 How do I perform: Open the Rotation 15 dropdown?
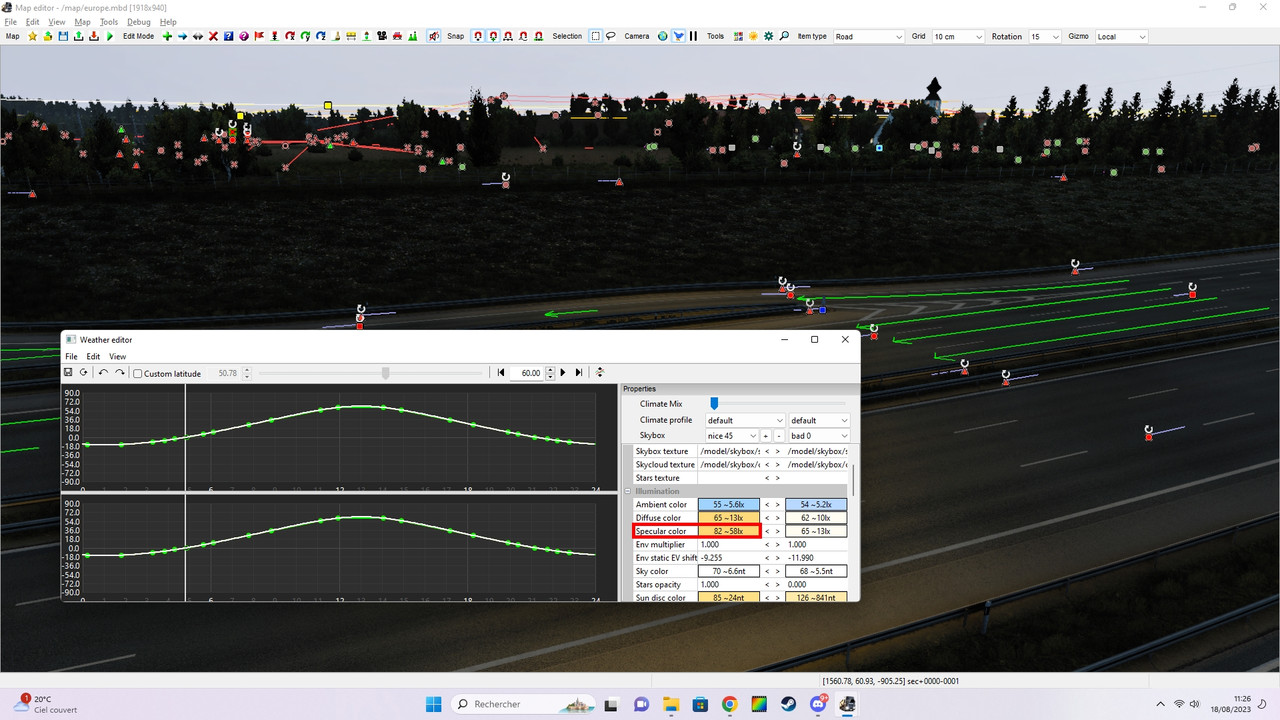tap(1045, 36)
